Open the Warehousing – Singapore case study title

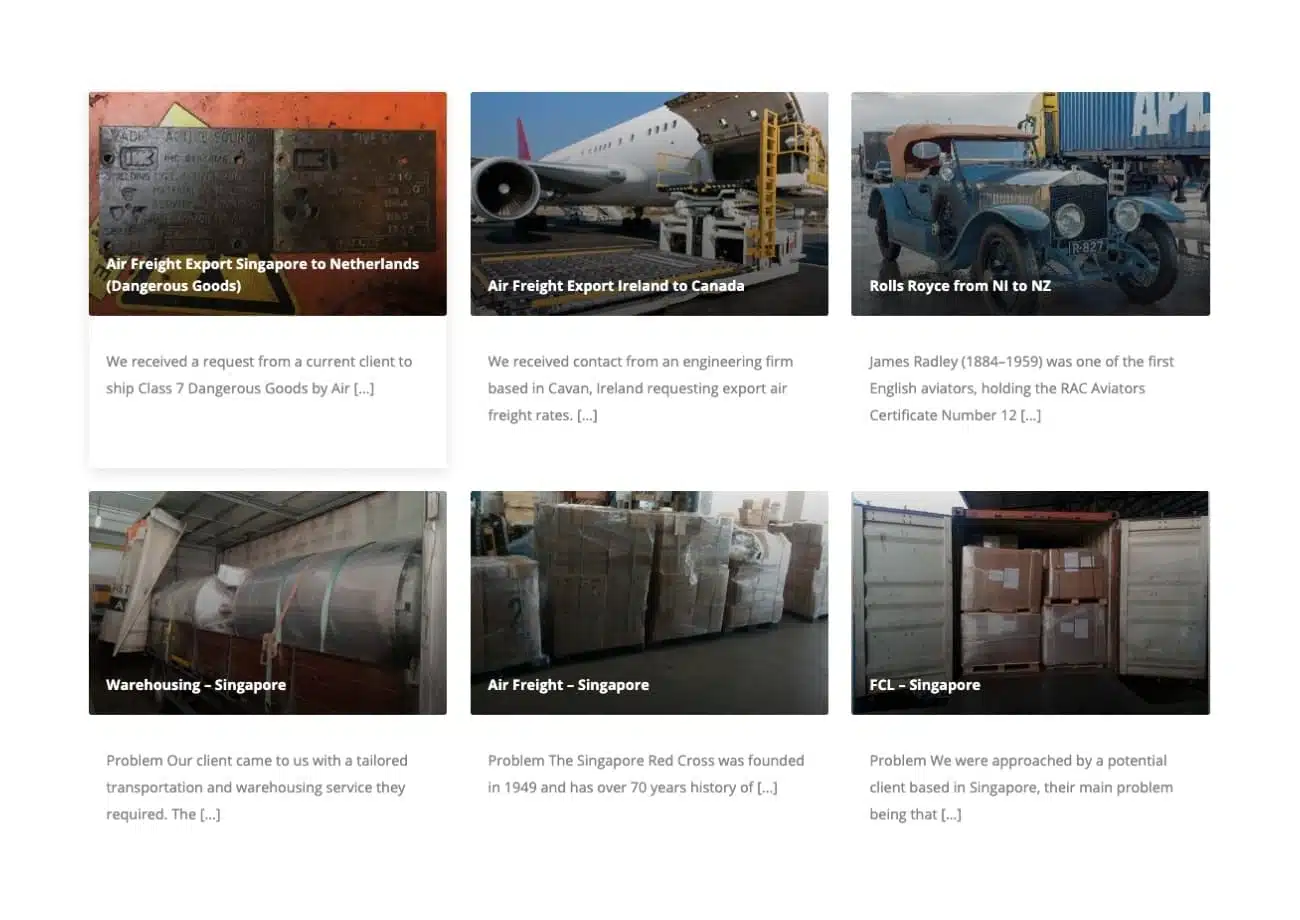point(196,685)
